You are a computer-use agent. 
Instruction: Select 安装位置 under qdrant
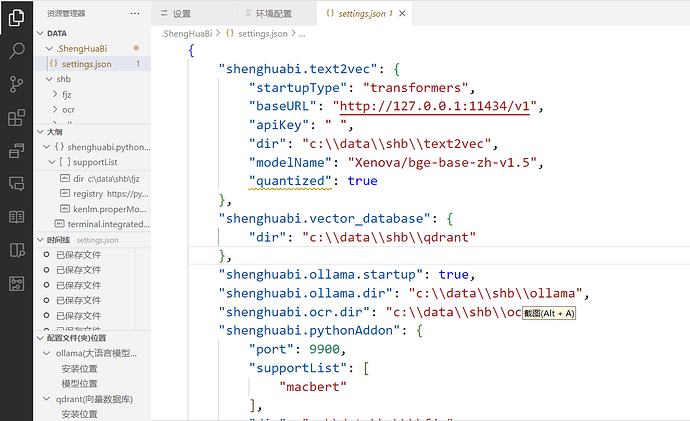(x=80, y=414)
